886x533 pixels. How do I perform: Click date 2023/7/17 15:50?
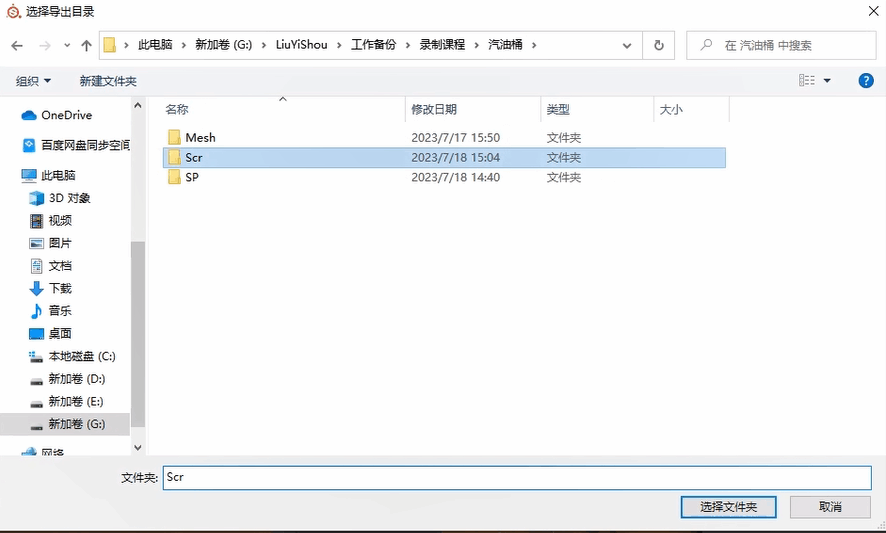tap(455, 137)
